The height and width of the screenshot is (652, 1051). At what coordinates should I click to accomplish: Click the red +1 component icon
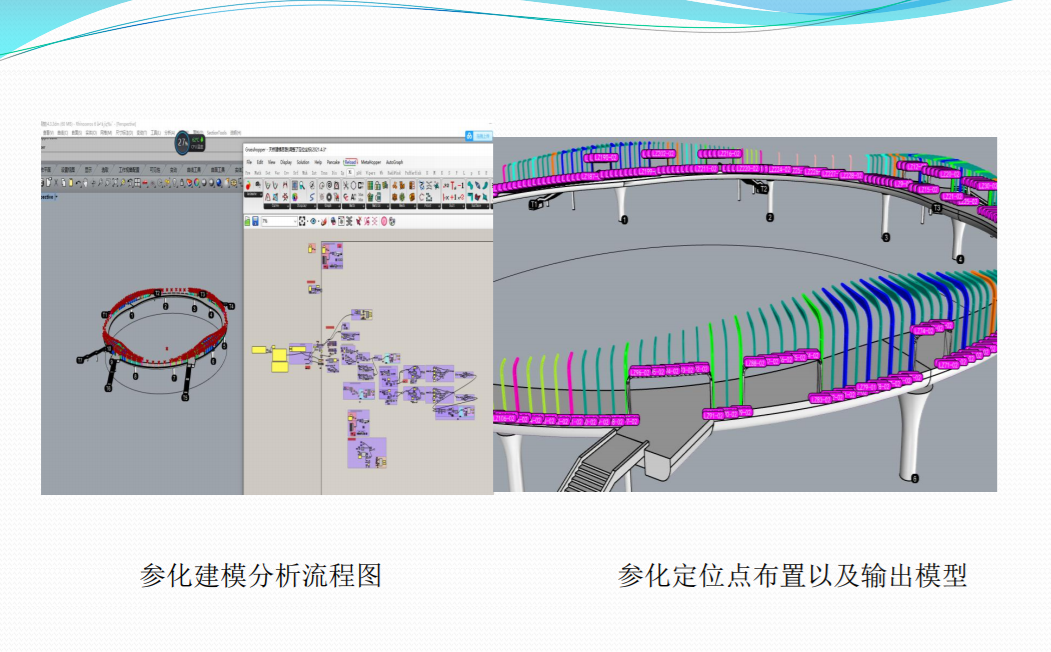tap(453, 197)
